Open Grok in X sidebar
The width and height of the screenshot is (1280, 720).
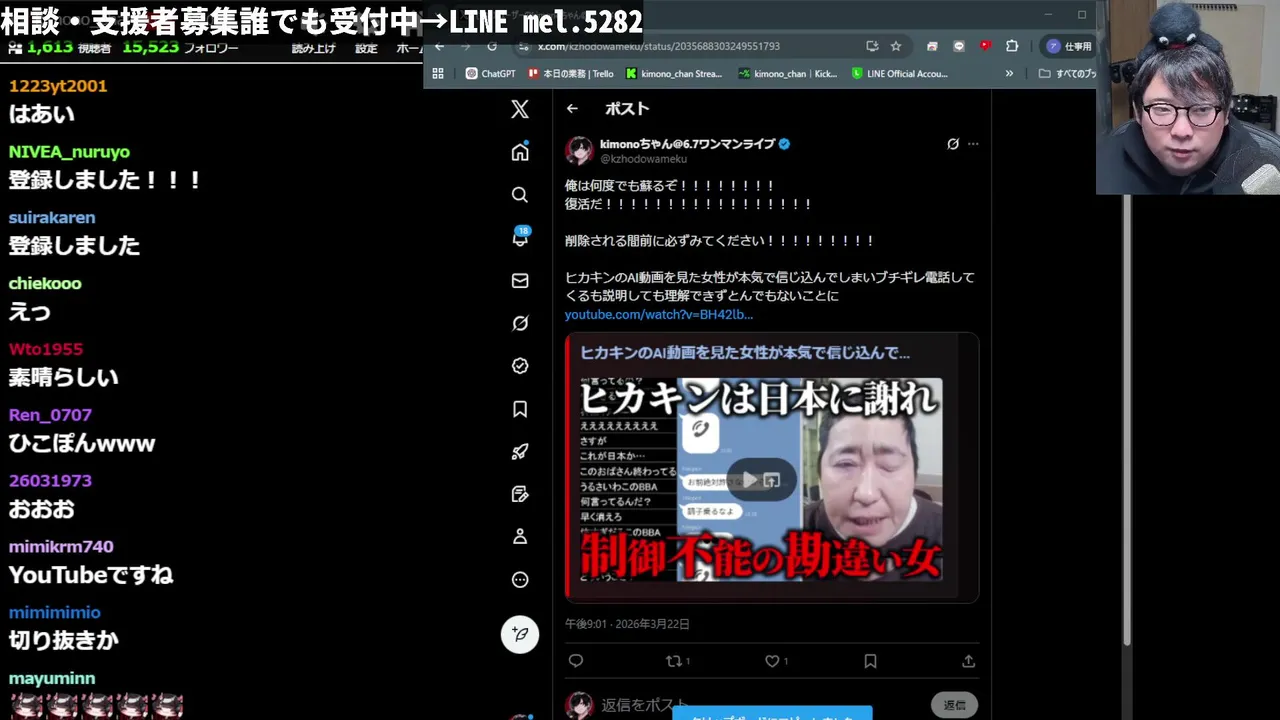(x=520, y=323)
